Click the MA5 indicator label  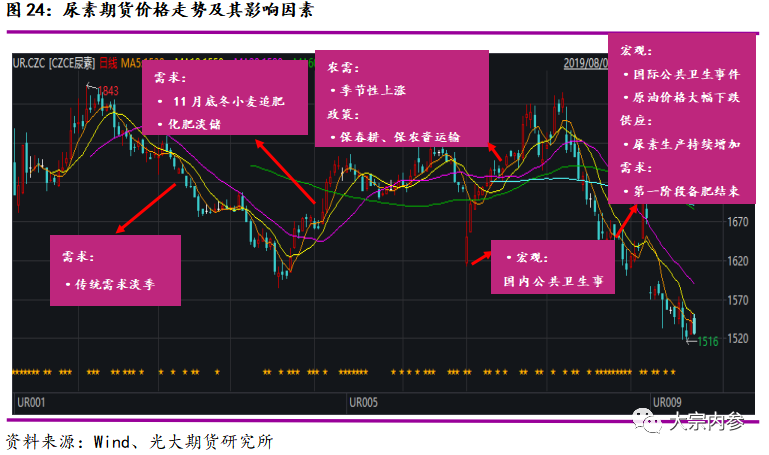point(131,63)
